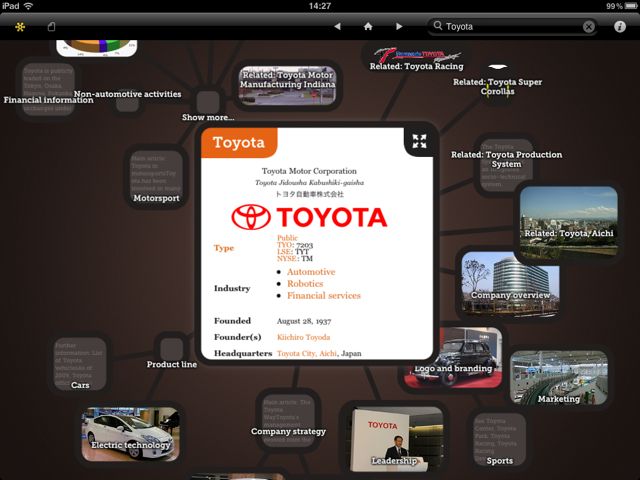The image size is (640, 480).
Task: Go back with the left arrow
Action: (x=337, y=27)
